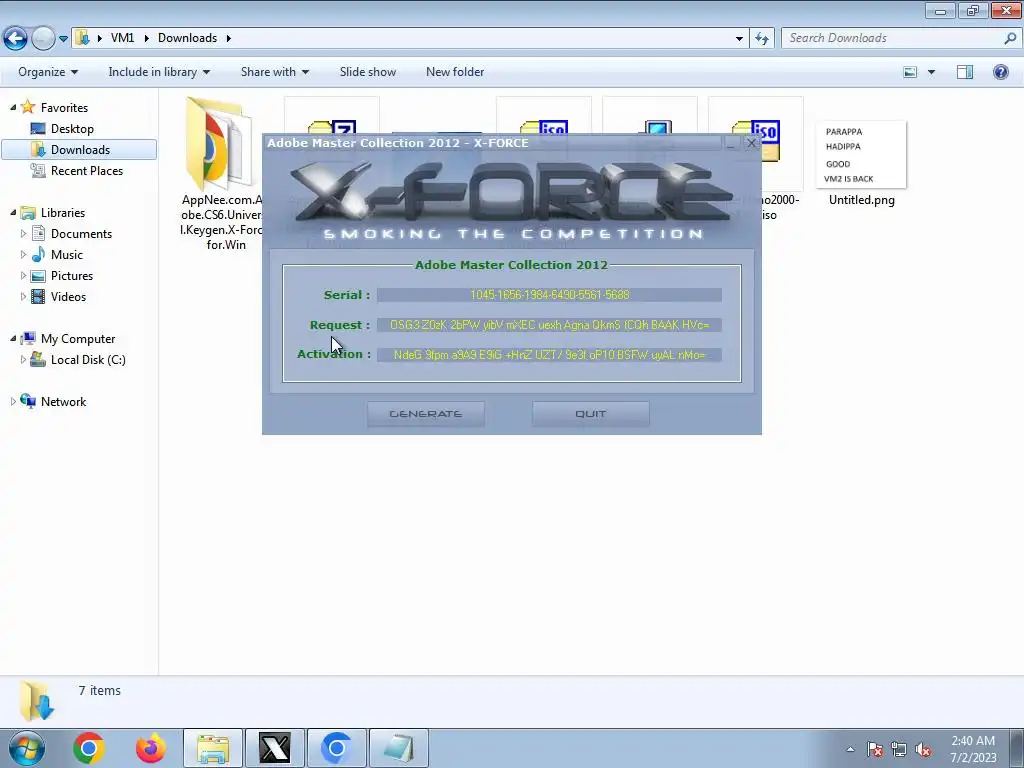Viewport: 1024px width, 768px height.
Task: Open the recent pages dropdown beside Forward
Action: 63,39
